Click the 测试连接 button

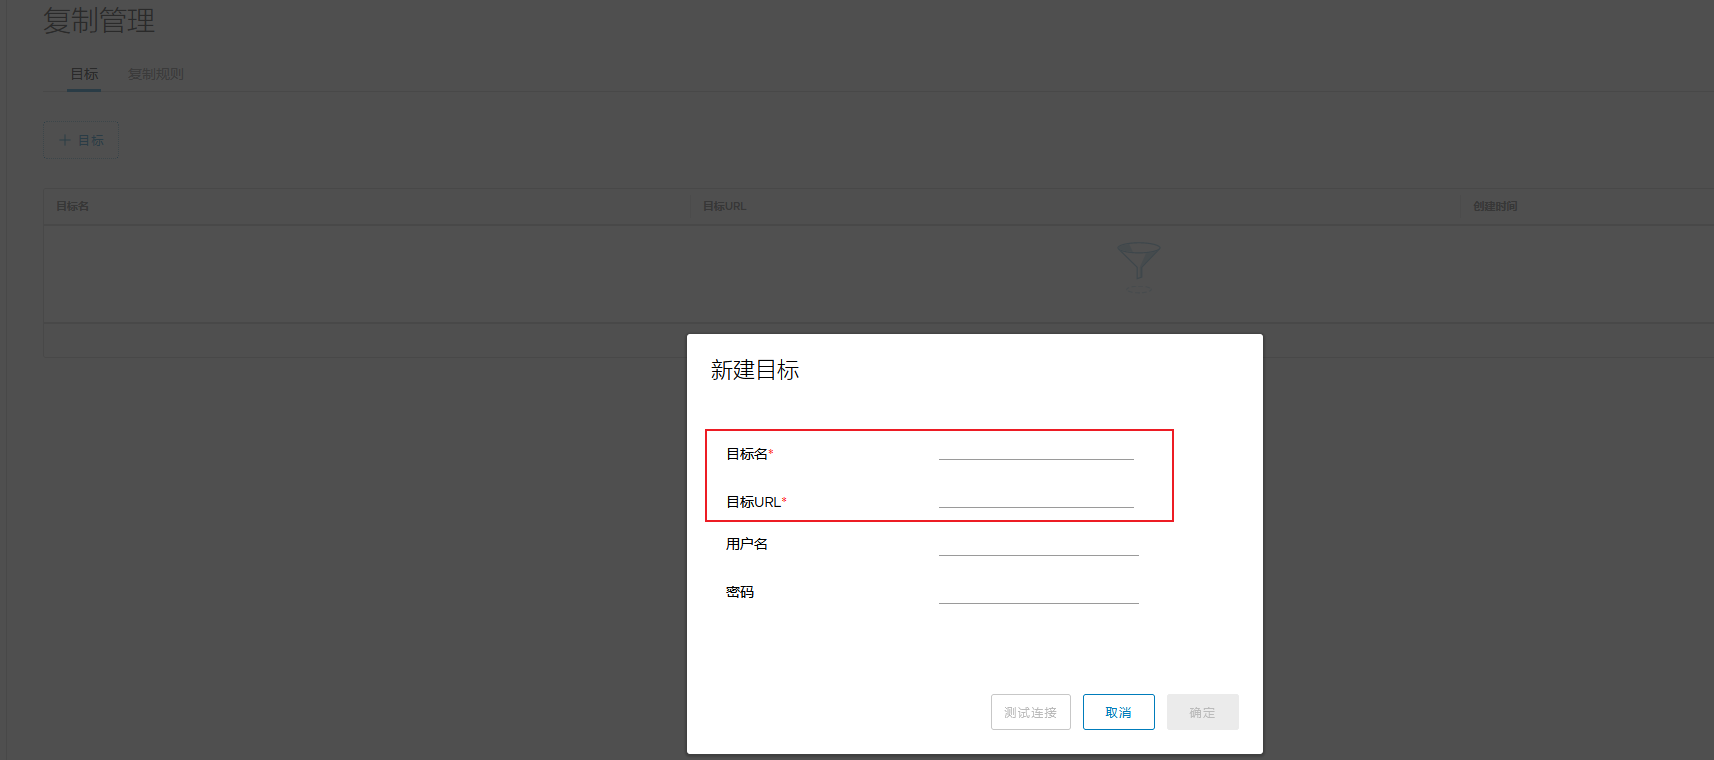click(x=1031, y=712)
